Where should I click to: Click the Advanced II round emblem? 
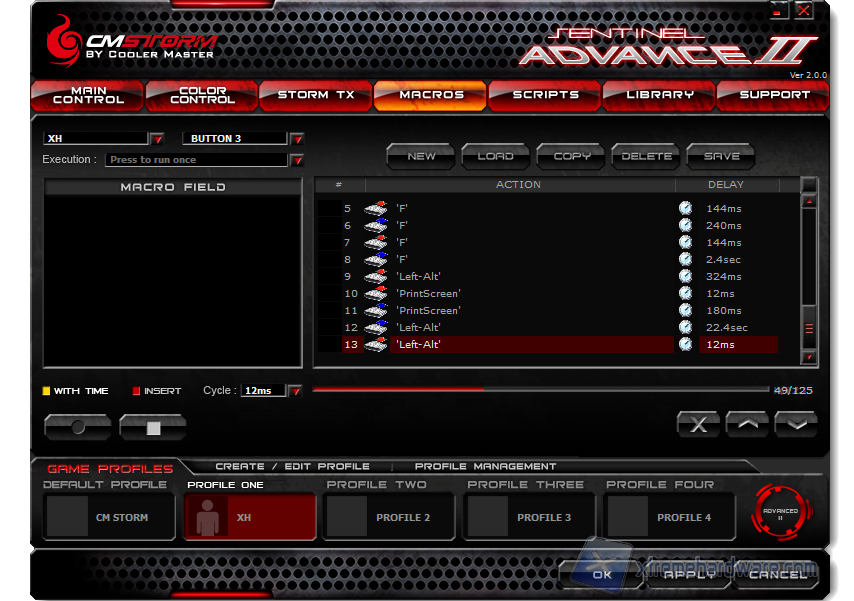tap(780, 513)
